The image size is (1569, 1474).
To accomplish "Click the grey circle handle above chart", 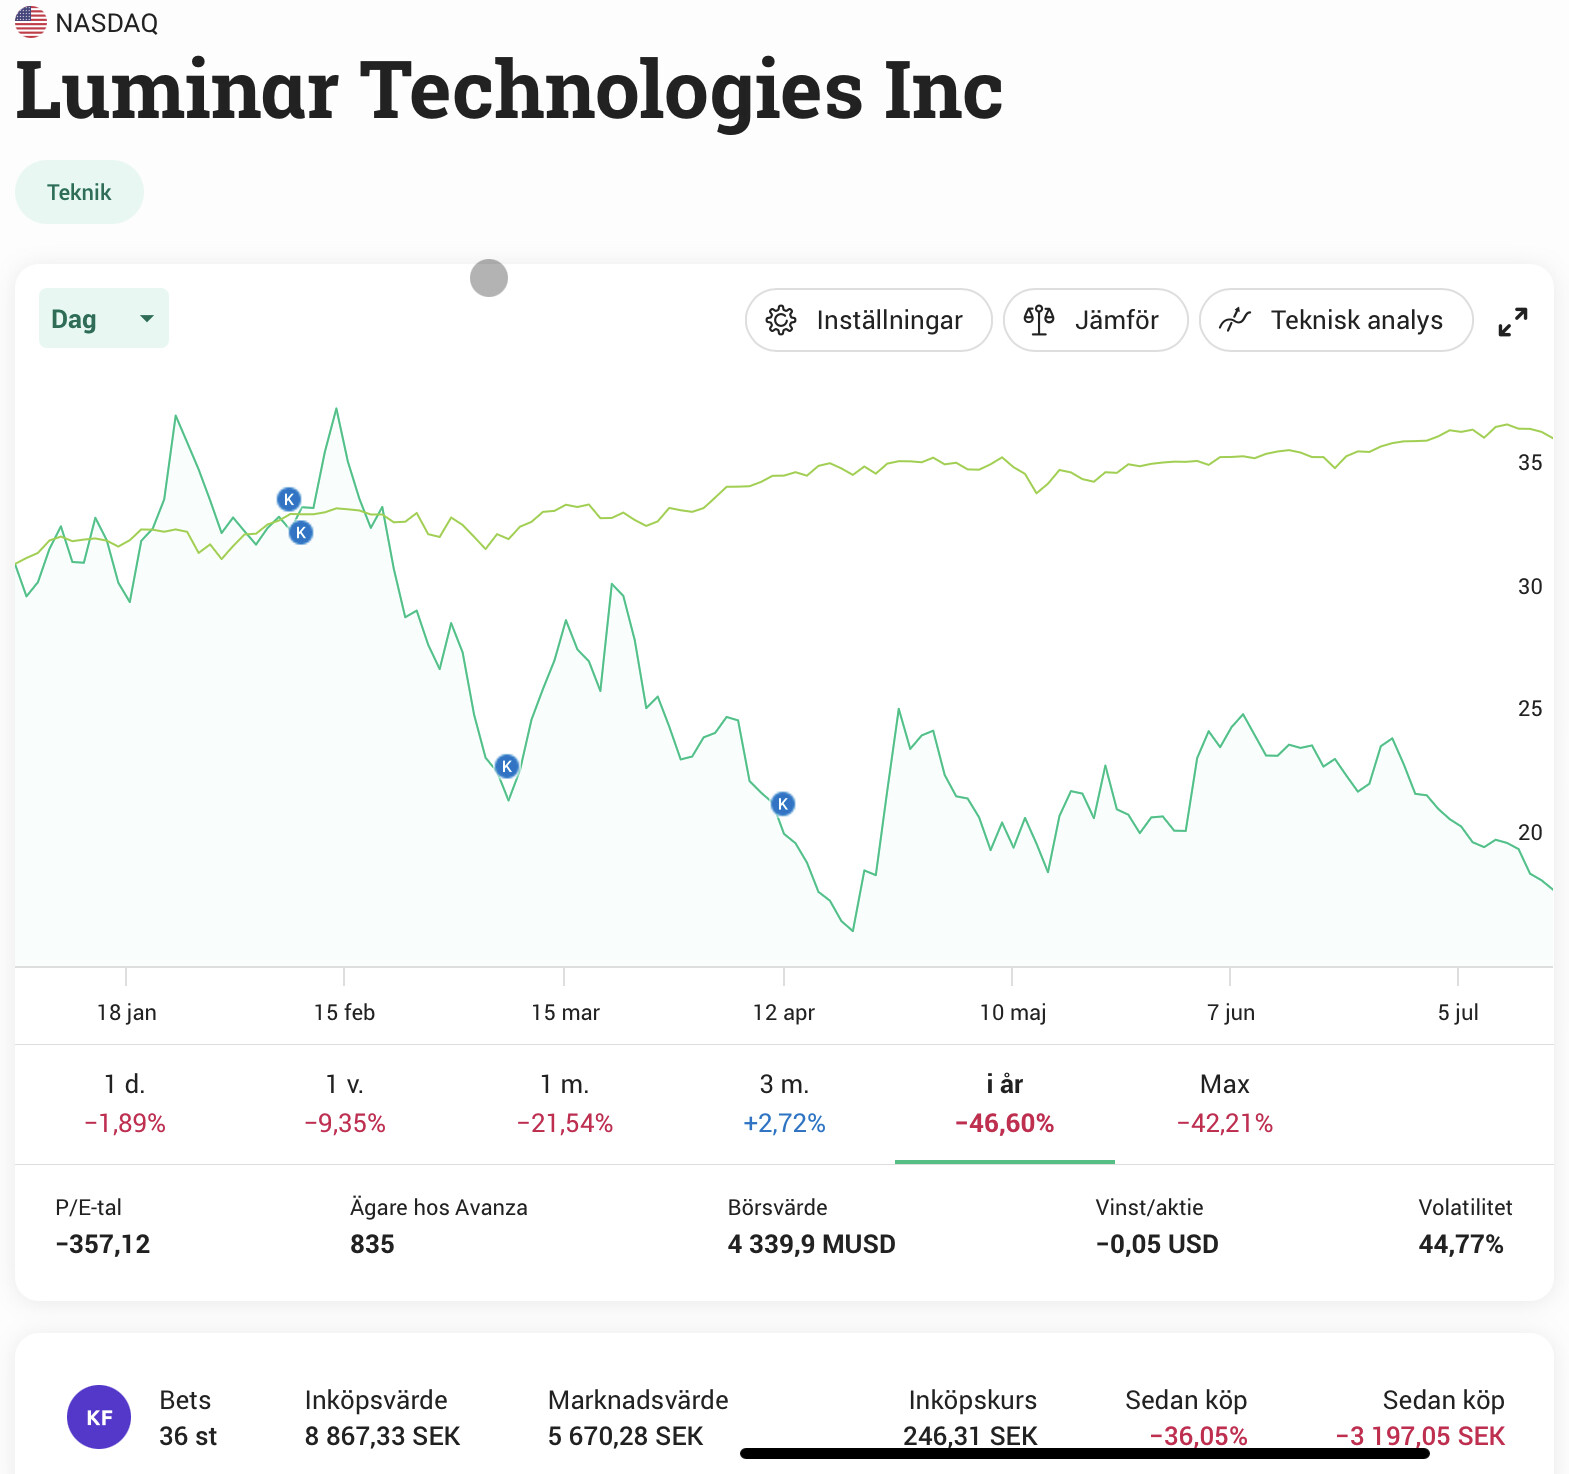I will click(x=489, y=278).
